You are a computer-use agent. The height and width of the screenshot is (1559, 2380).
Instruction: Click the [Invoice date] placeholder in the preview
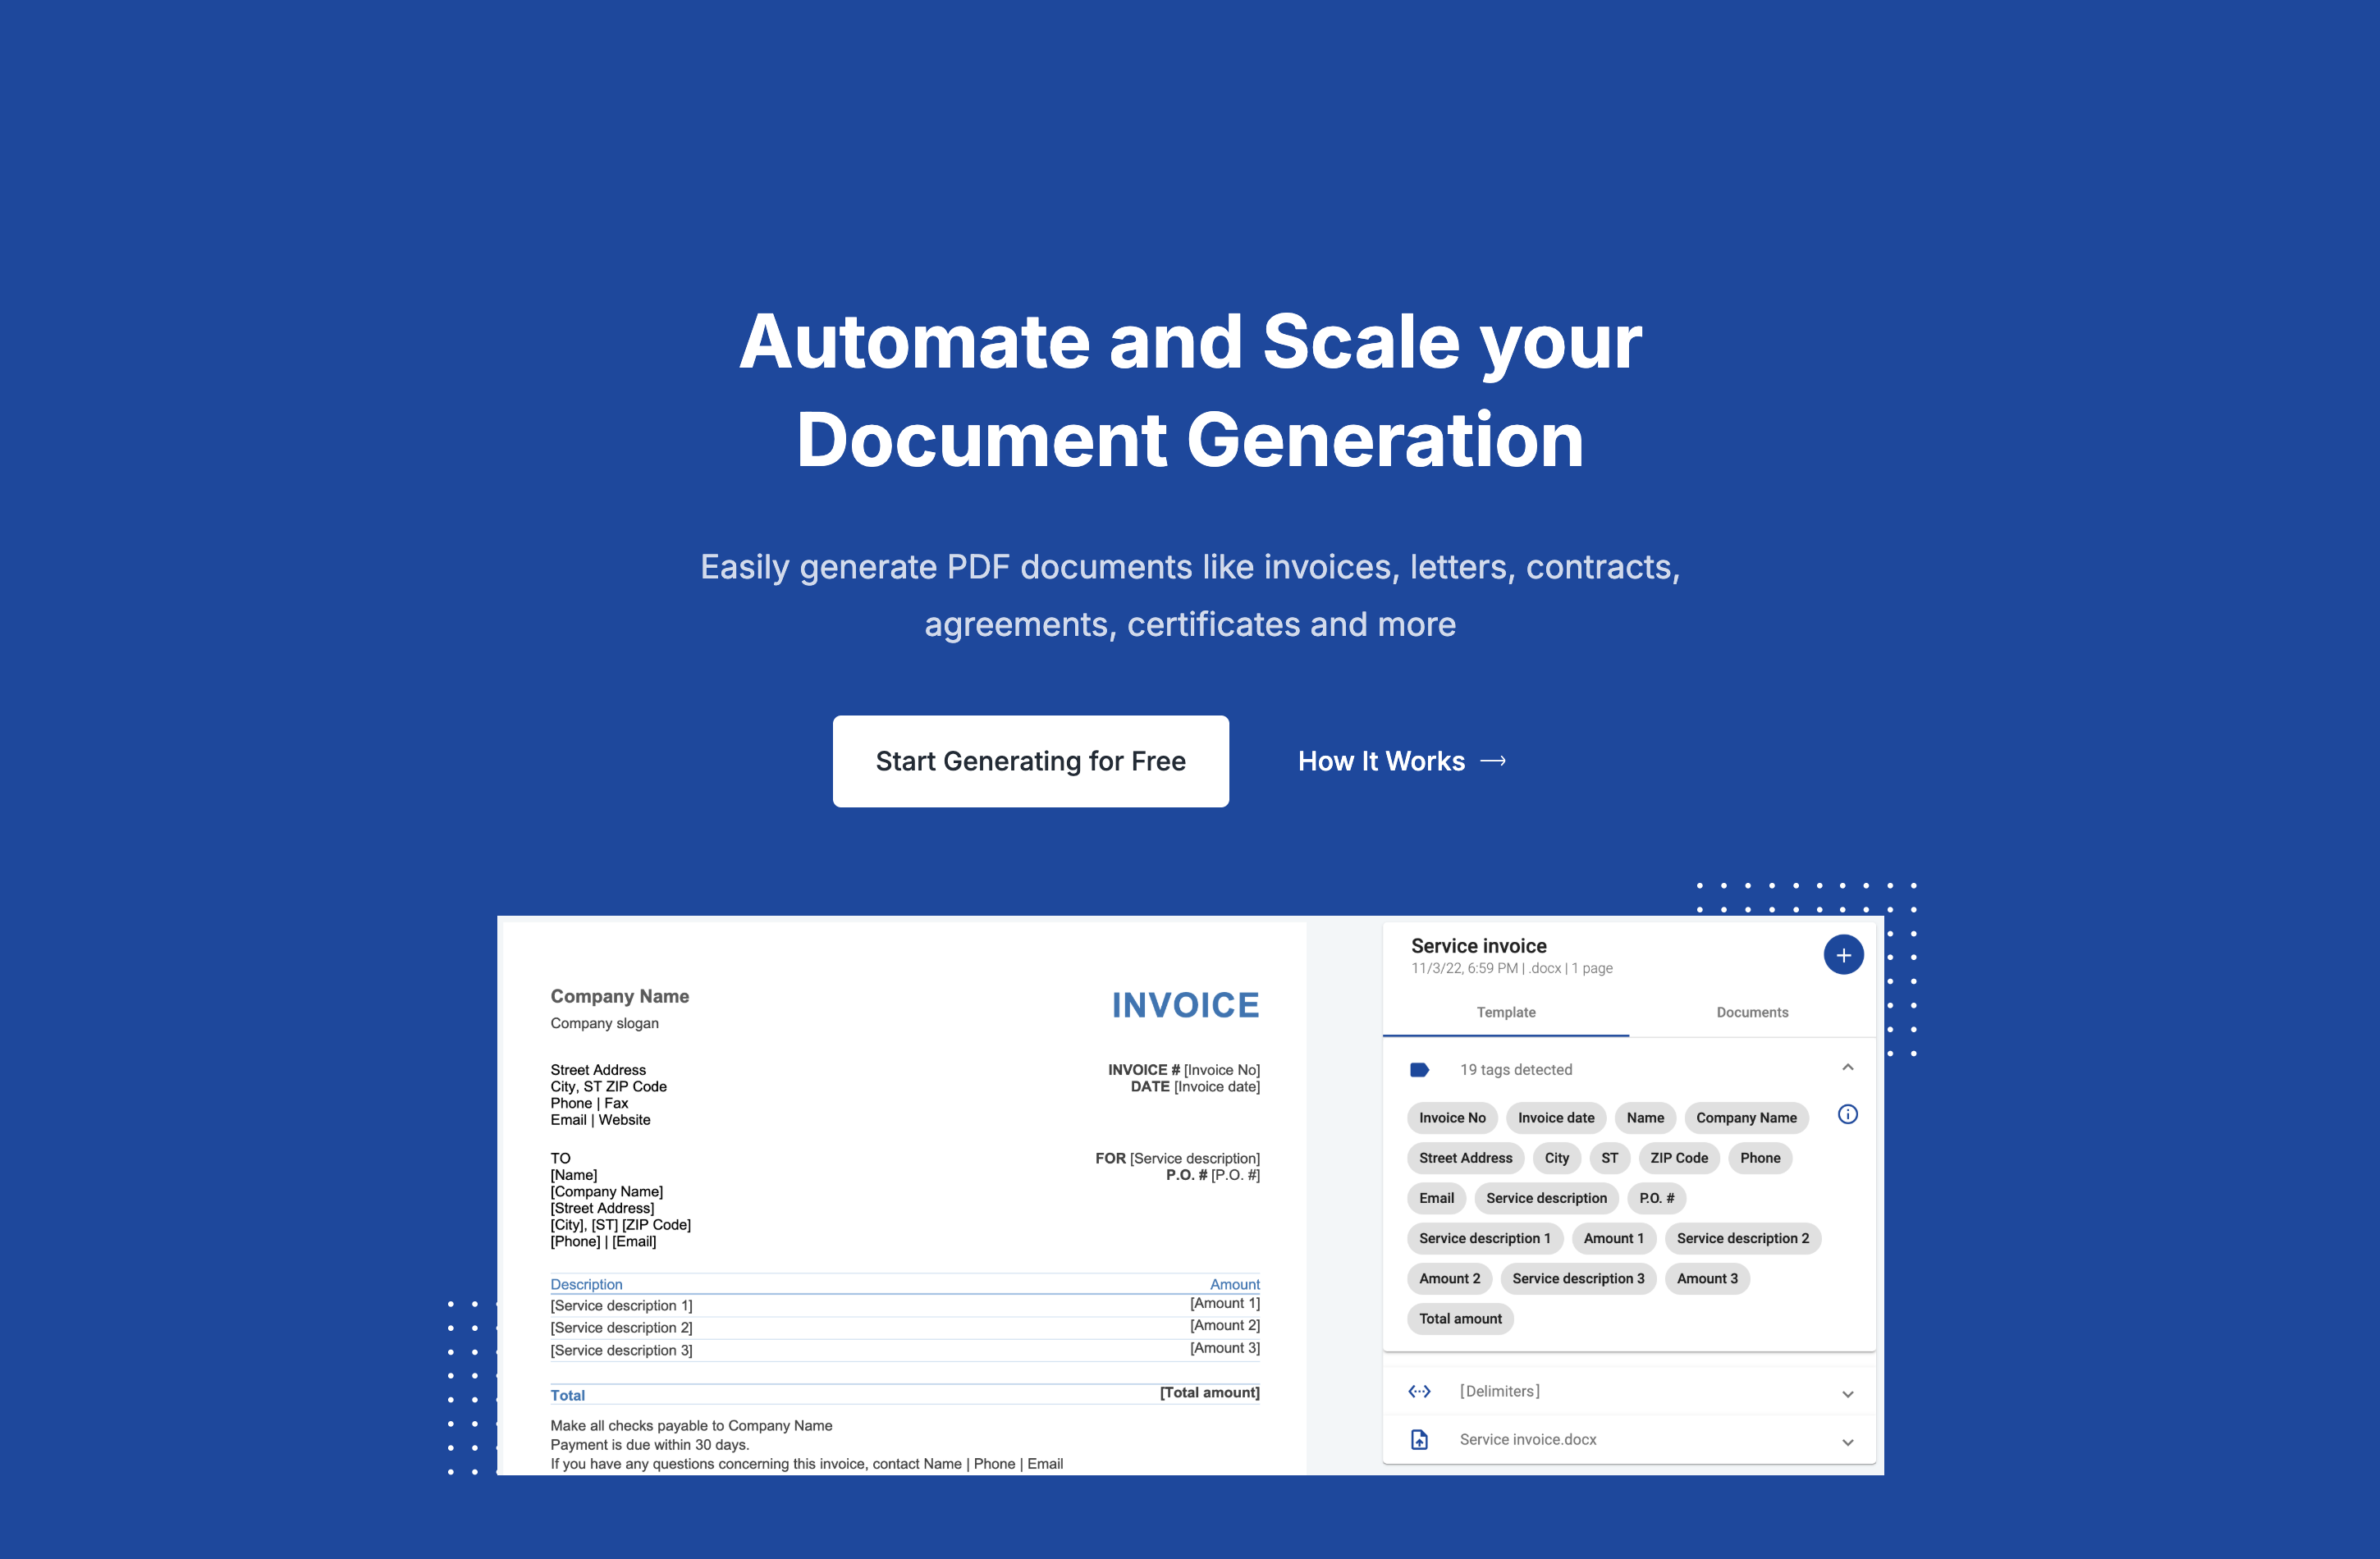(1217, 1087)
